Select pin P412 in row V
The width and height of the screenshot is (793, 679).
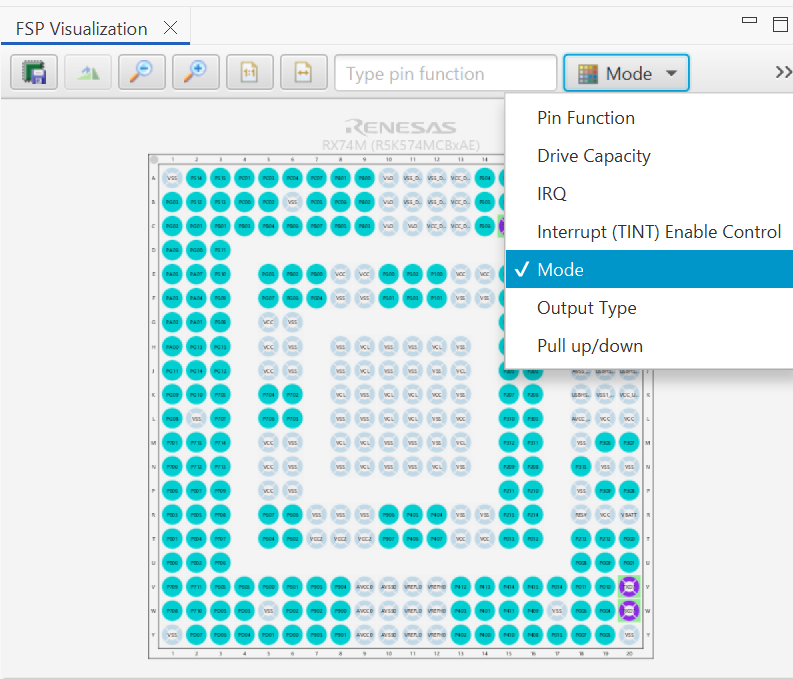pos(461,587)
